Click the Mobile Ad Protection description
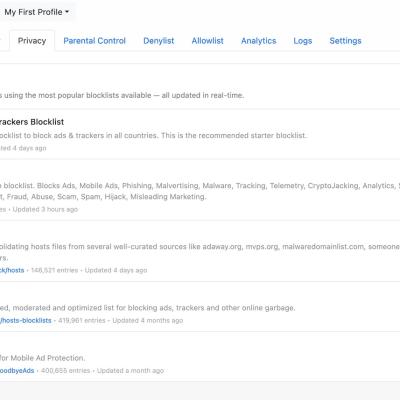Image resolution: width=400 pixels, height=400 pixels. (x=42, y=358)
